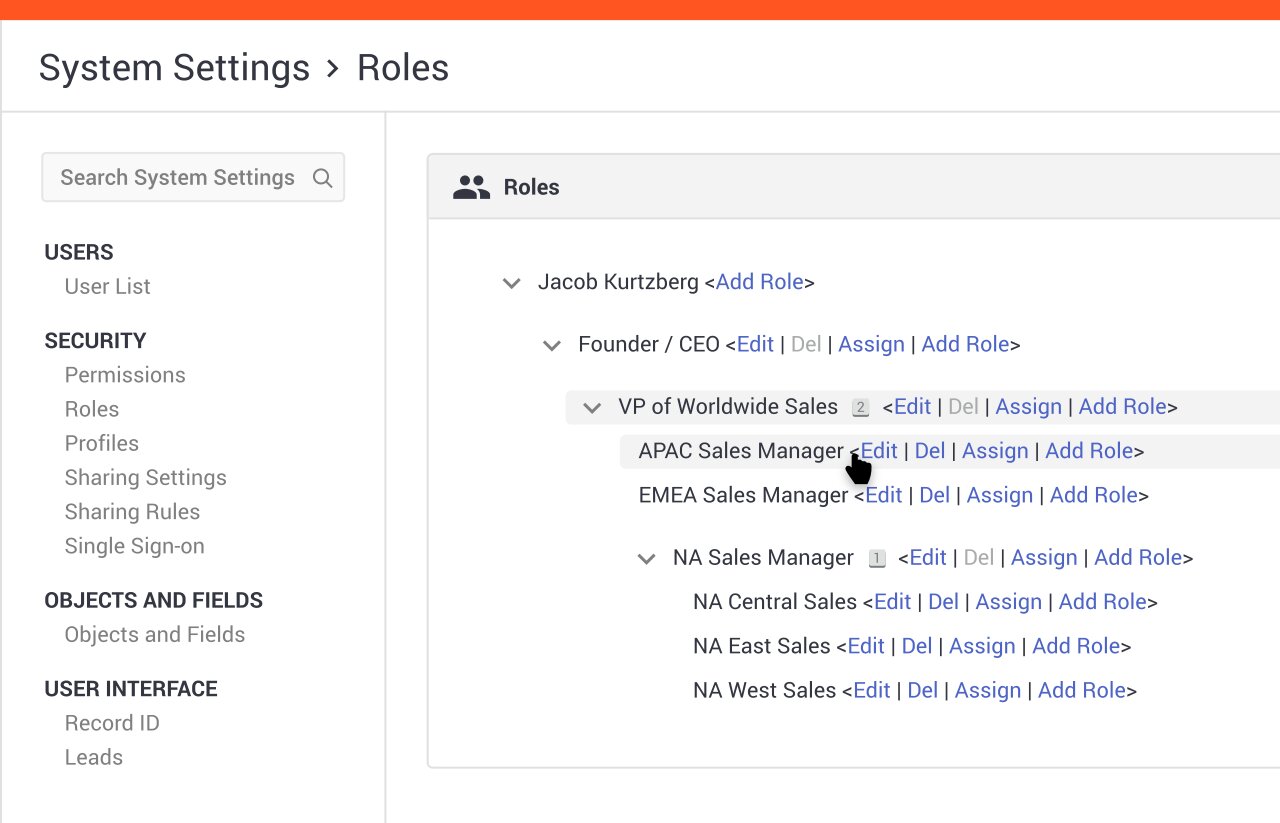Delete the EMEA Sales Manager role
Image resolution: width=1280 pixels, height=823 pixels.
coord(934,495)
